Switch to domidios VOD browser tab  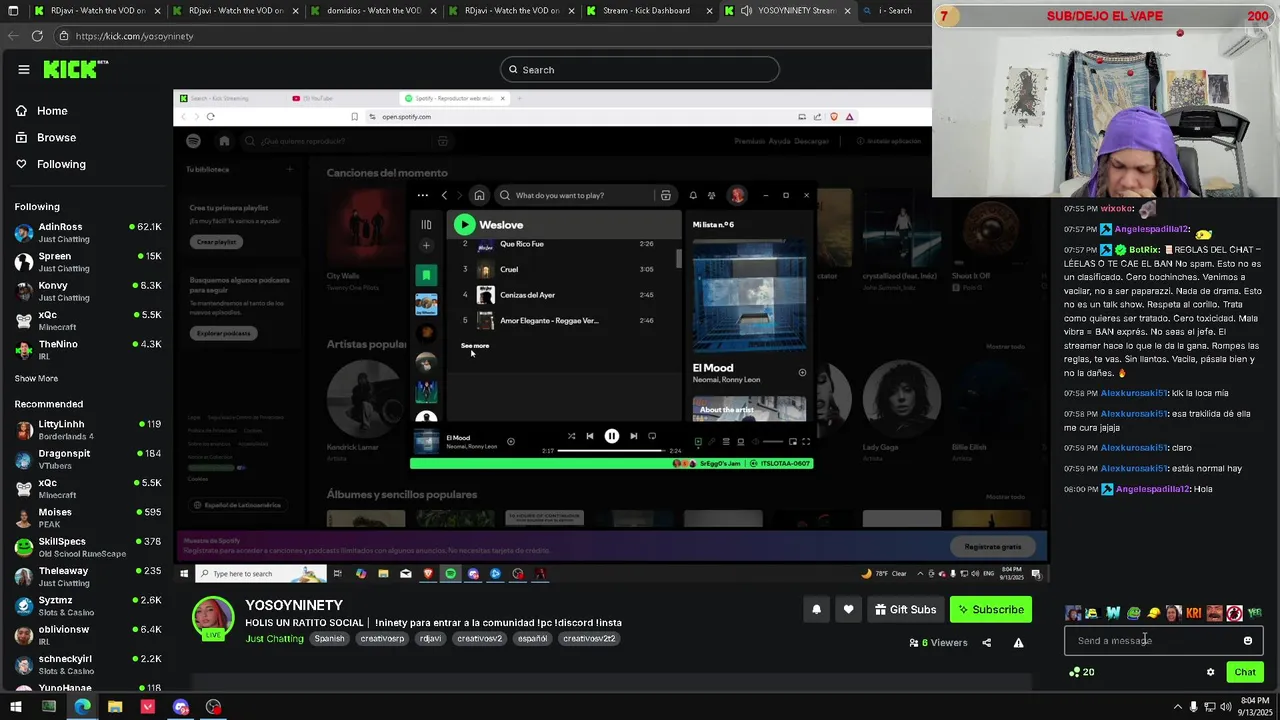tap(373, 11)
